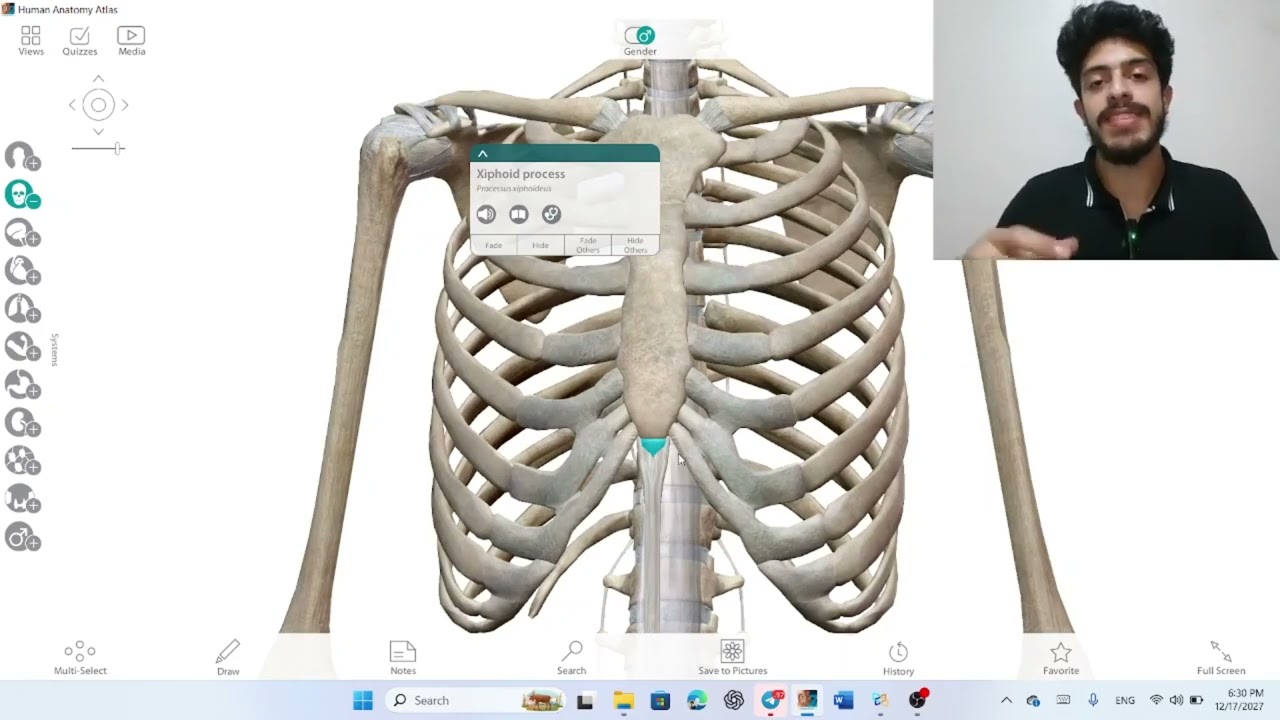Rotate view right with the right arrow

point(125,105)
